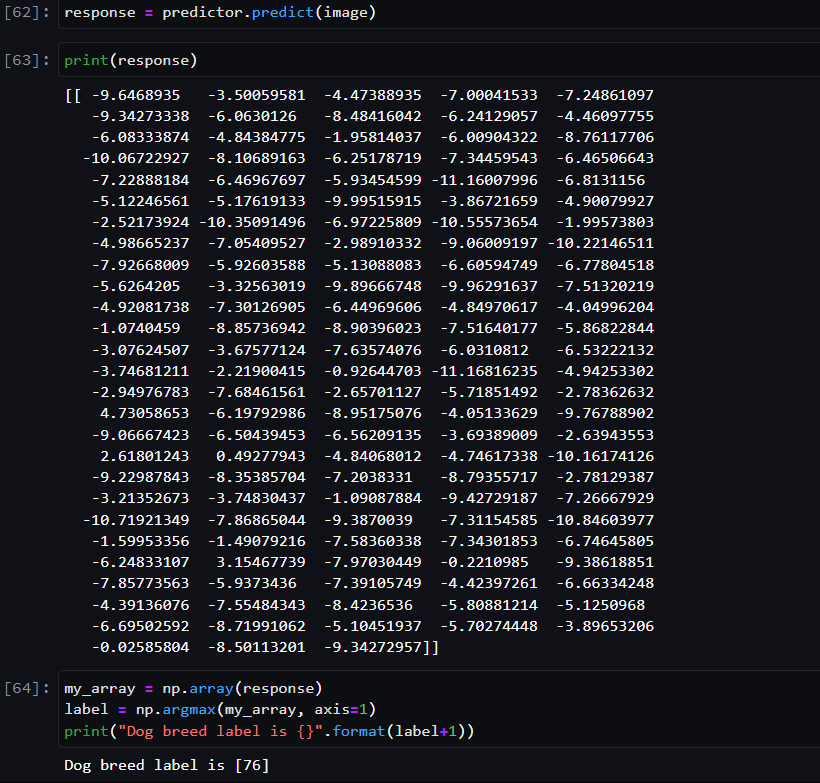
Task: Click the value -11.16816235
Action: pos(484,371)
